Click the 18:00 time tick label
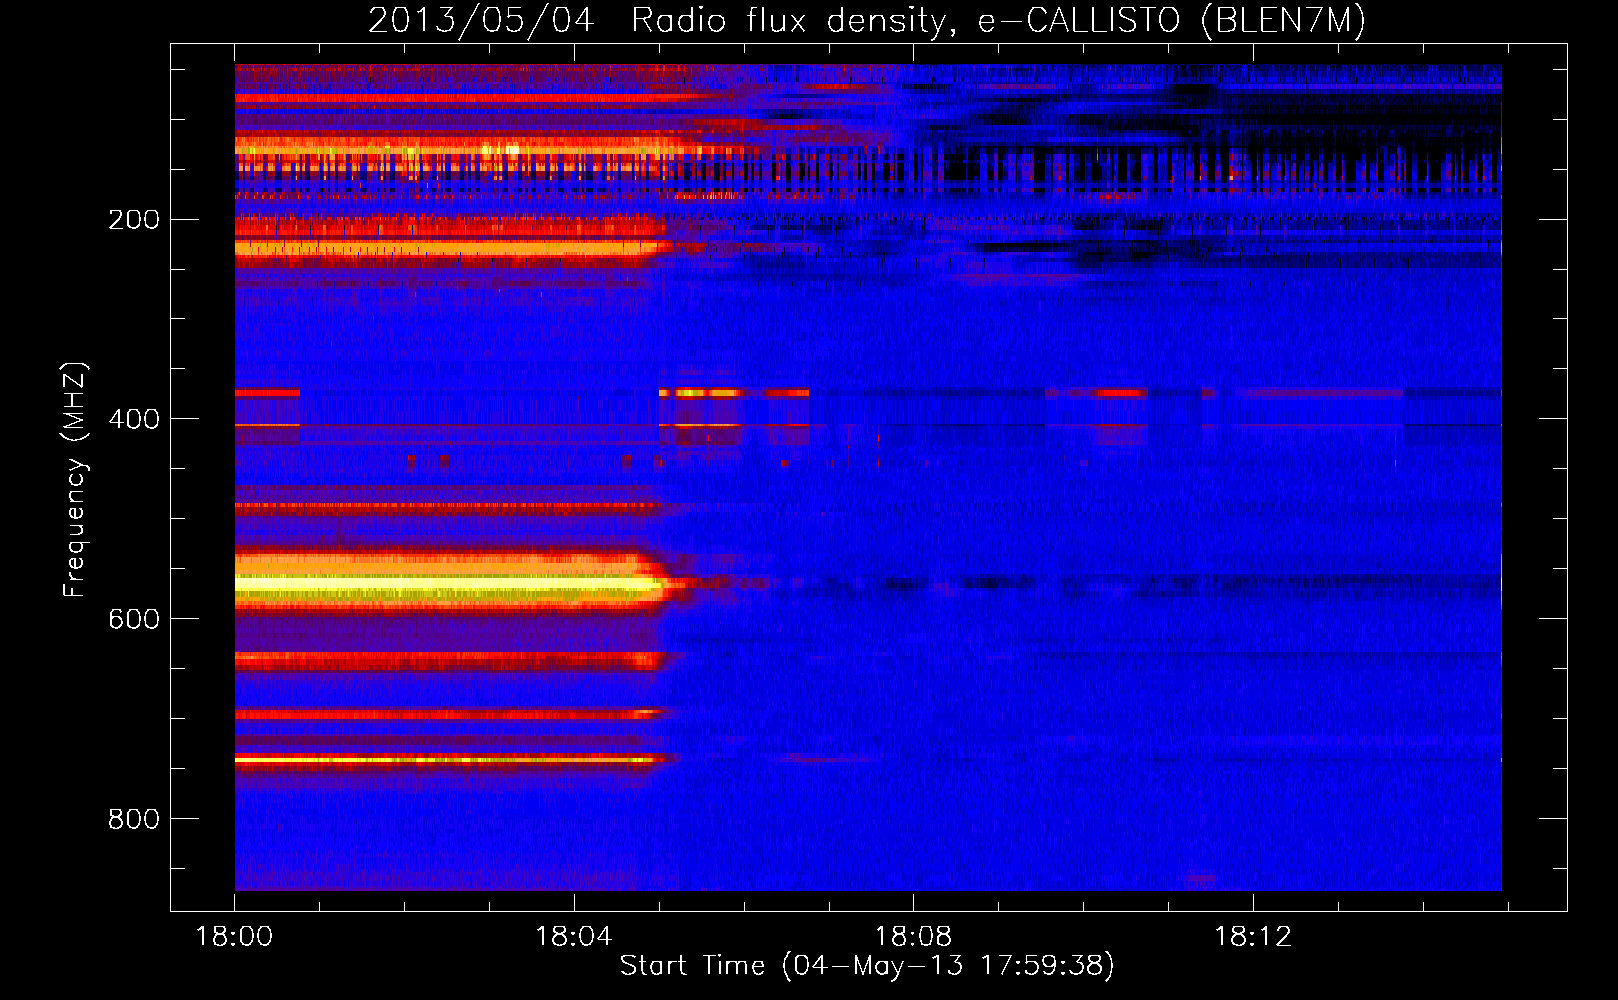 click(234, 937)
